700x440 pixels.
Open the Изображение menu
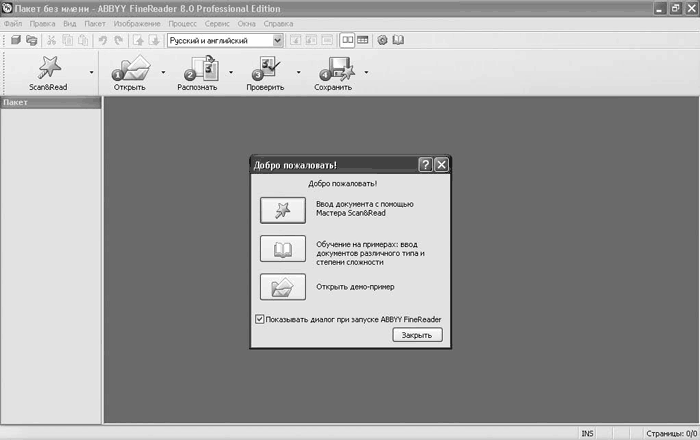[137, 24]
